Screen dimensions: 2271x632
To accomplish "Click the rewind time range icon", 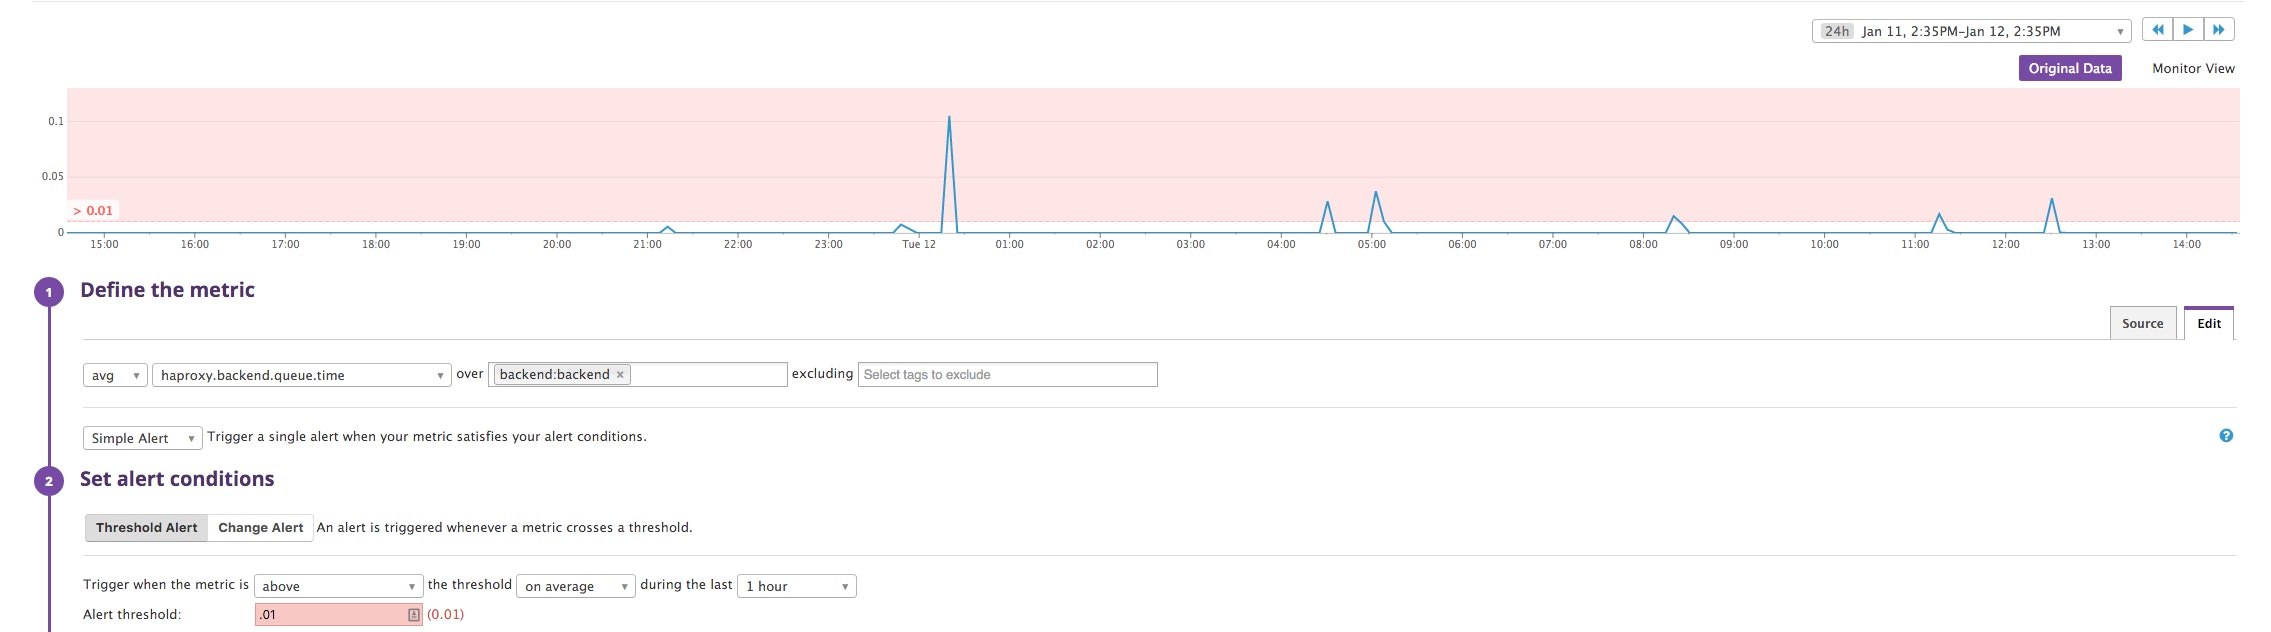I will [x=2157, y=30].
